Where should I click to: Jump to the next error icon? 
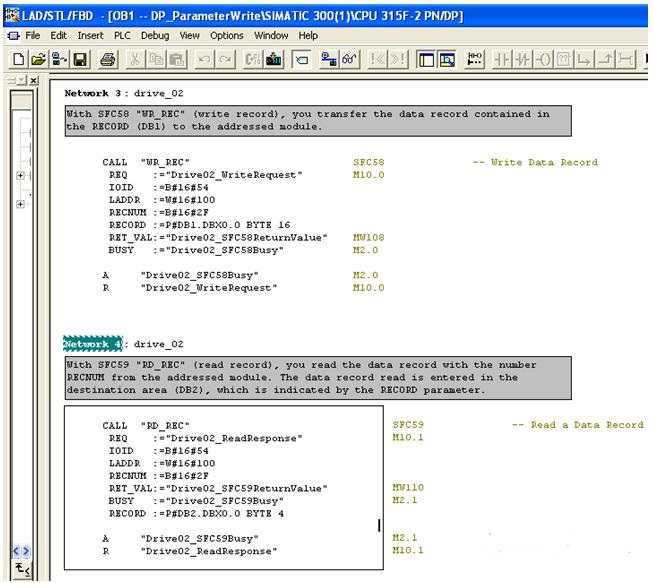coord(398,60)
